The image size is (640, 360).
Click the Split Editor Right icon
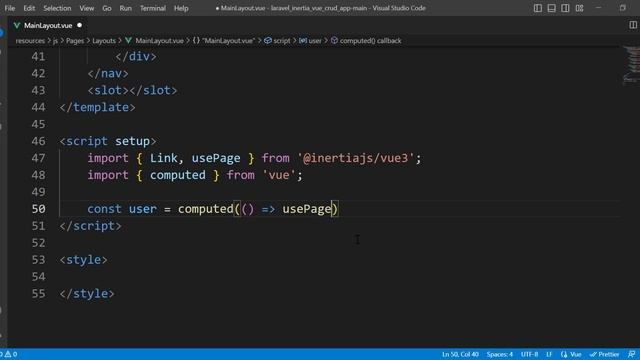633,25
